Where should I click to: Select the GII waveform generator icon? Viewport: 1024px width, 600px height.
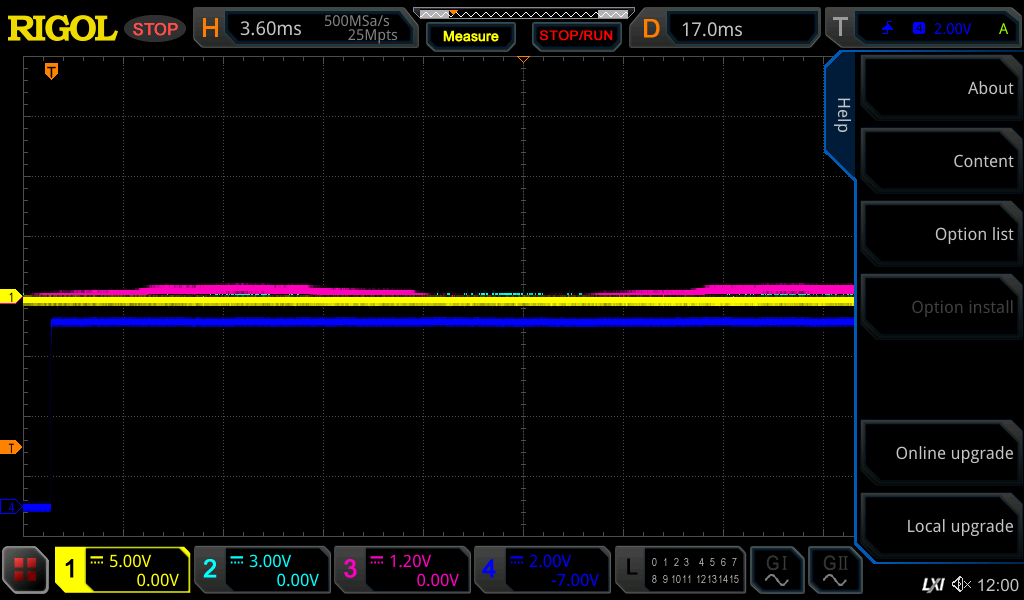(x=835, y=570)
